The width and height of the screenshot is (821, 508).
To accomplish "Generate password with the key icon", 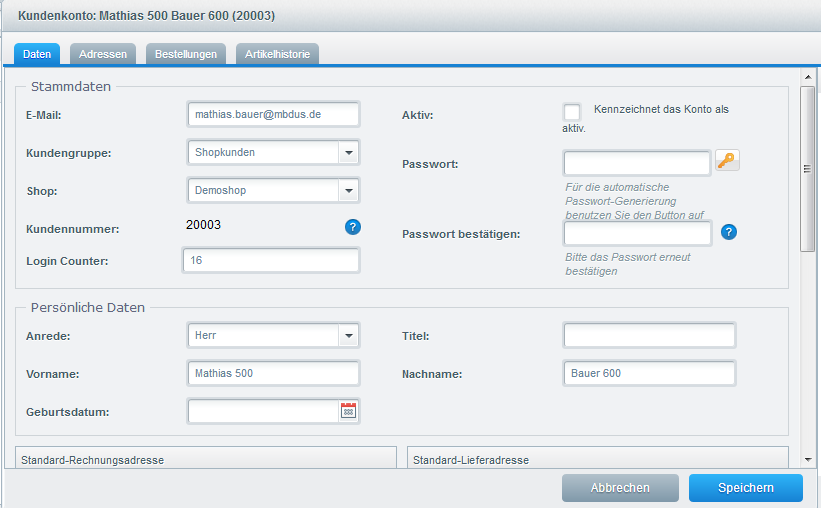I will [x=727, y=160].
